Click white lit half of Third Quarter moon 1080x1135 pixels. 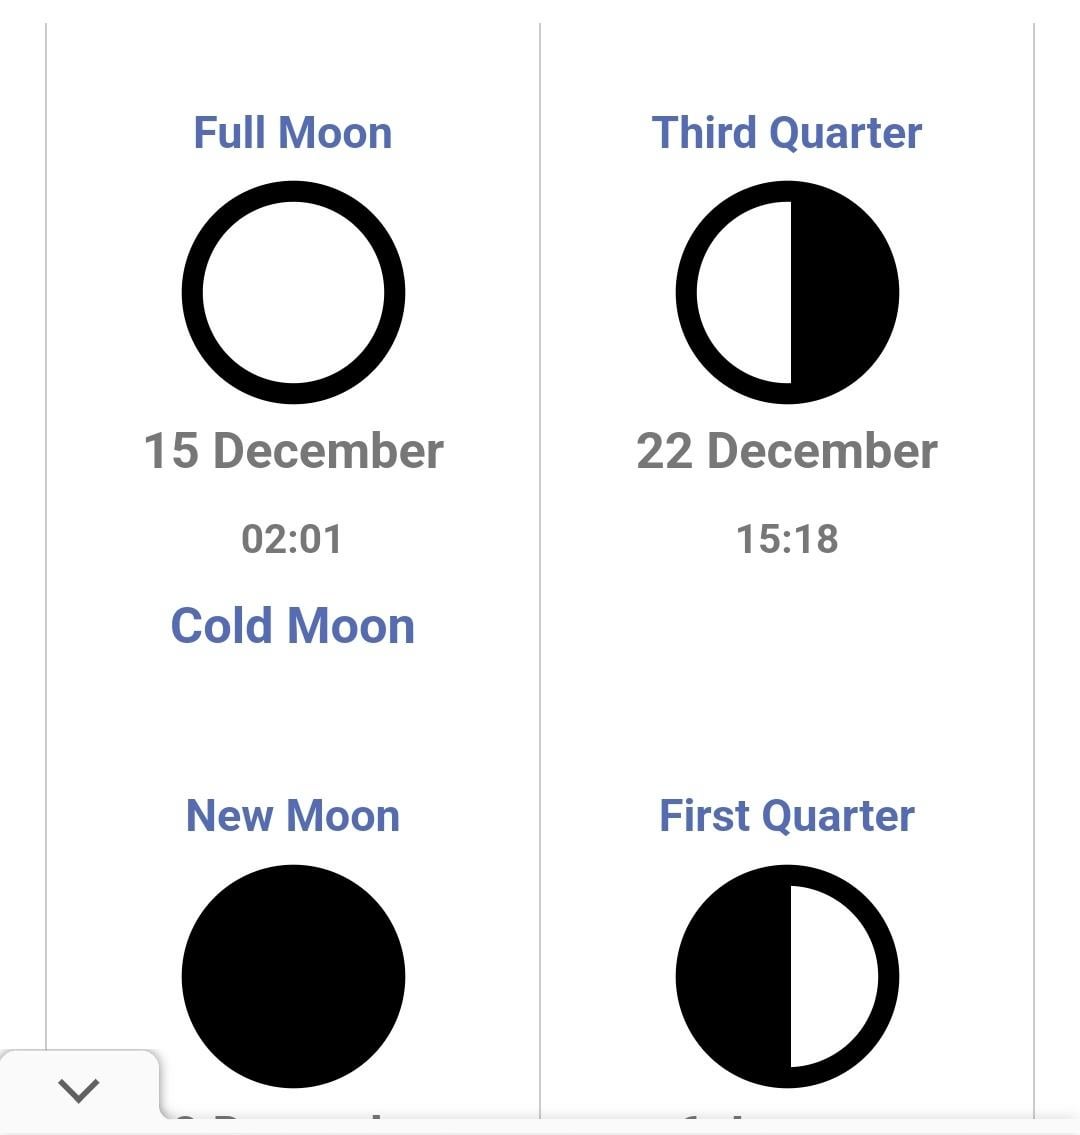(x=744, y=293)
